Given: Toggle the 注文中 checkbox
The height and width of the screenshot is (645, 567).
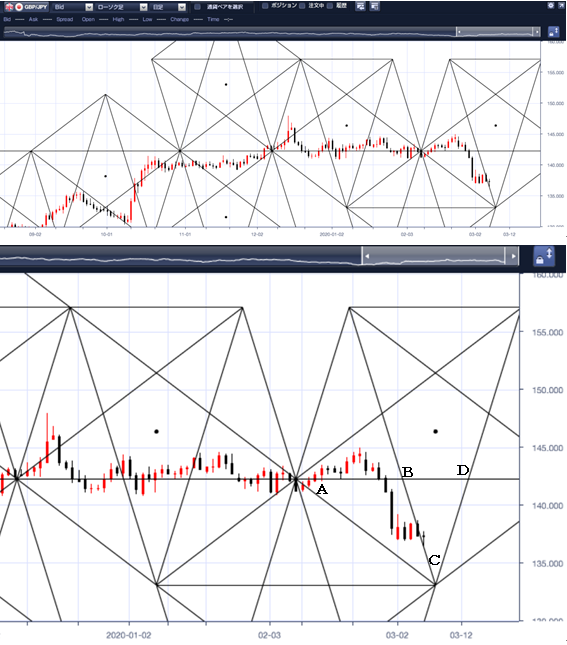Looking at the screenshot, I should (x=302, y=6).
